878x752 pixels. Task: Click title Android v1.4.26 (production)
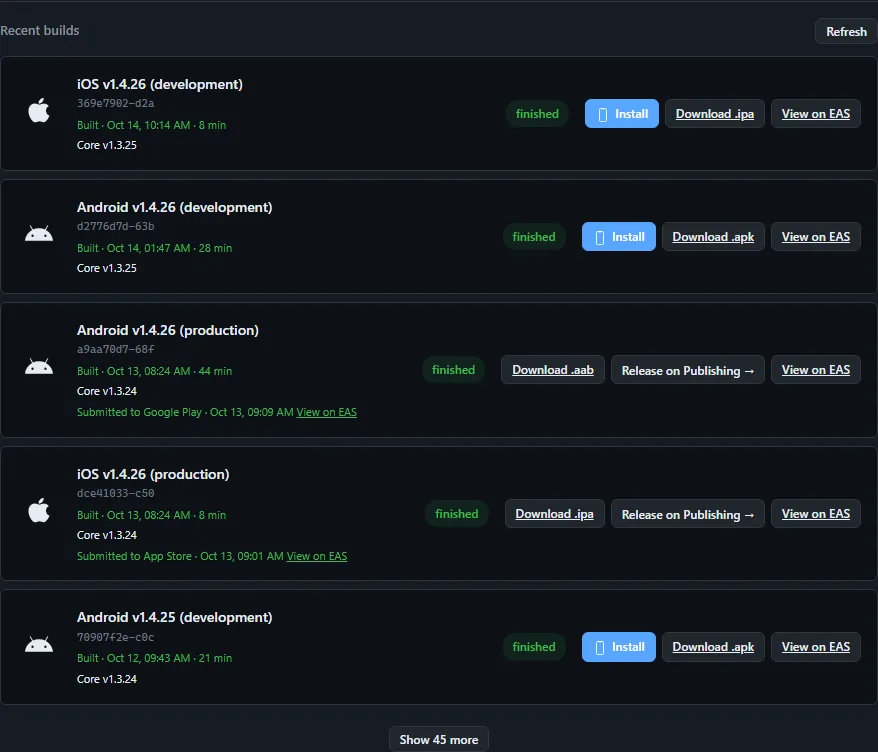[x=167, y=330]
